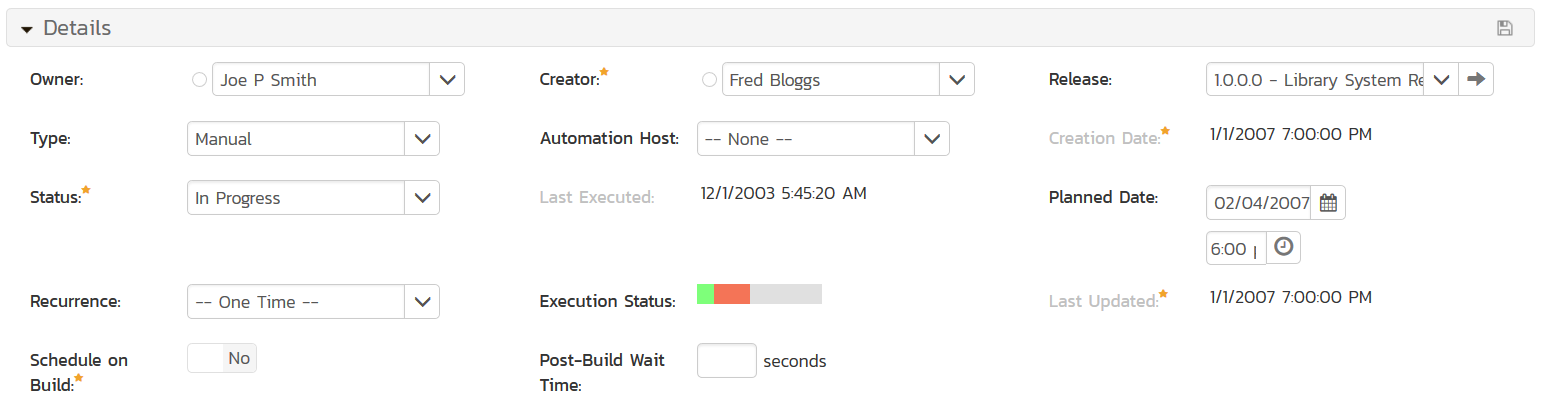The width and height of the screenshot is (1547, 417).
Task: Open the Planned Date calendar picker
Action: [x=1328, y=203]
